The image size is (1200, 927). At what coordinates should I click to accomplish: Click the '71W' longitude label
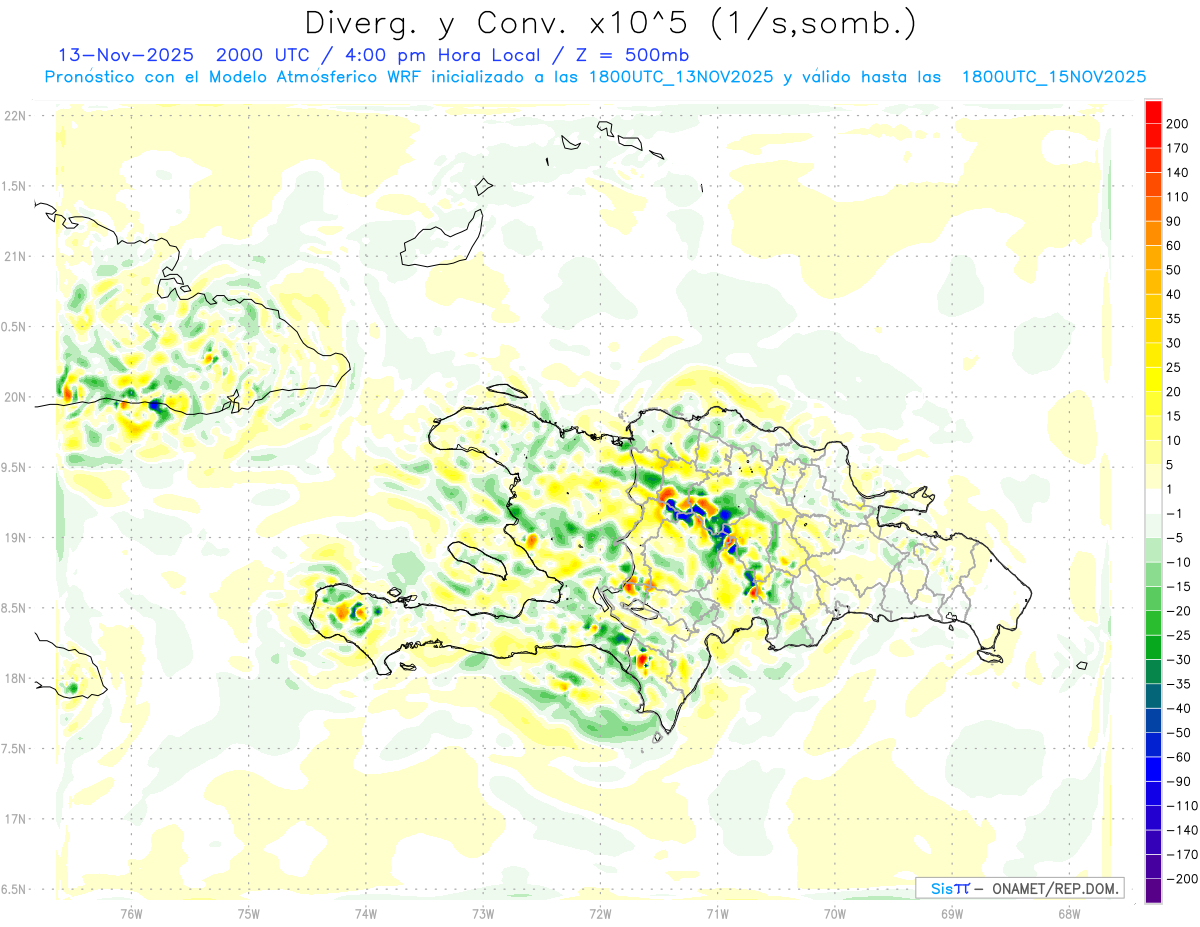tap(717, 913)
